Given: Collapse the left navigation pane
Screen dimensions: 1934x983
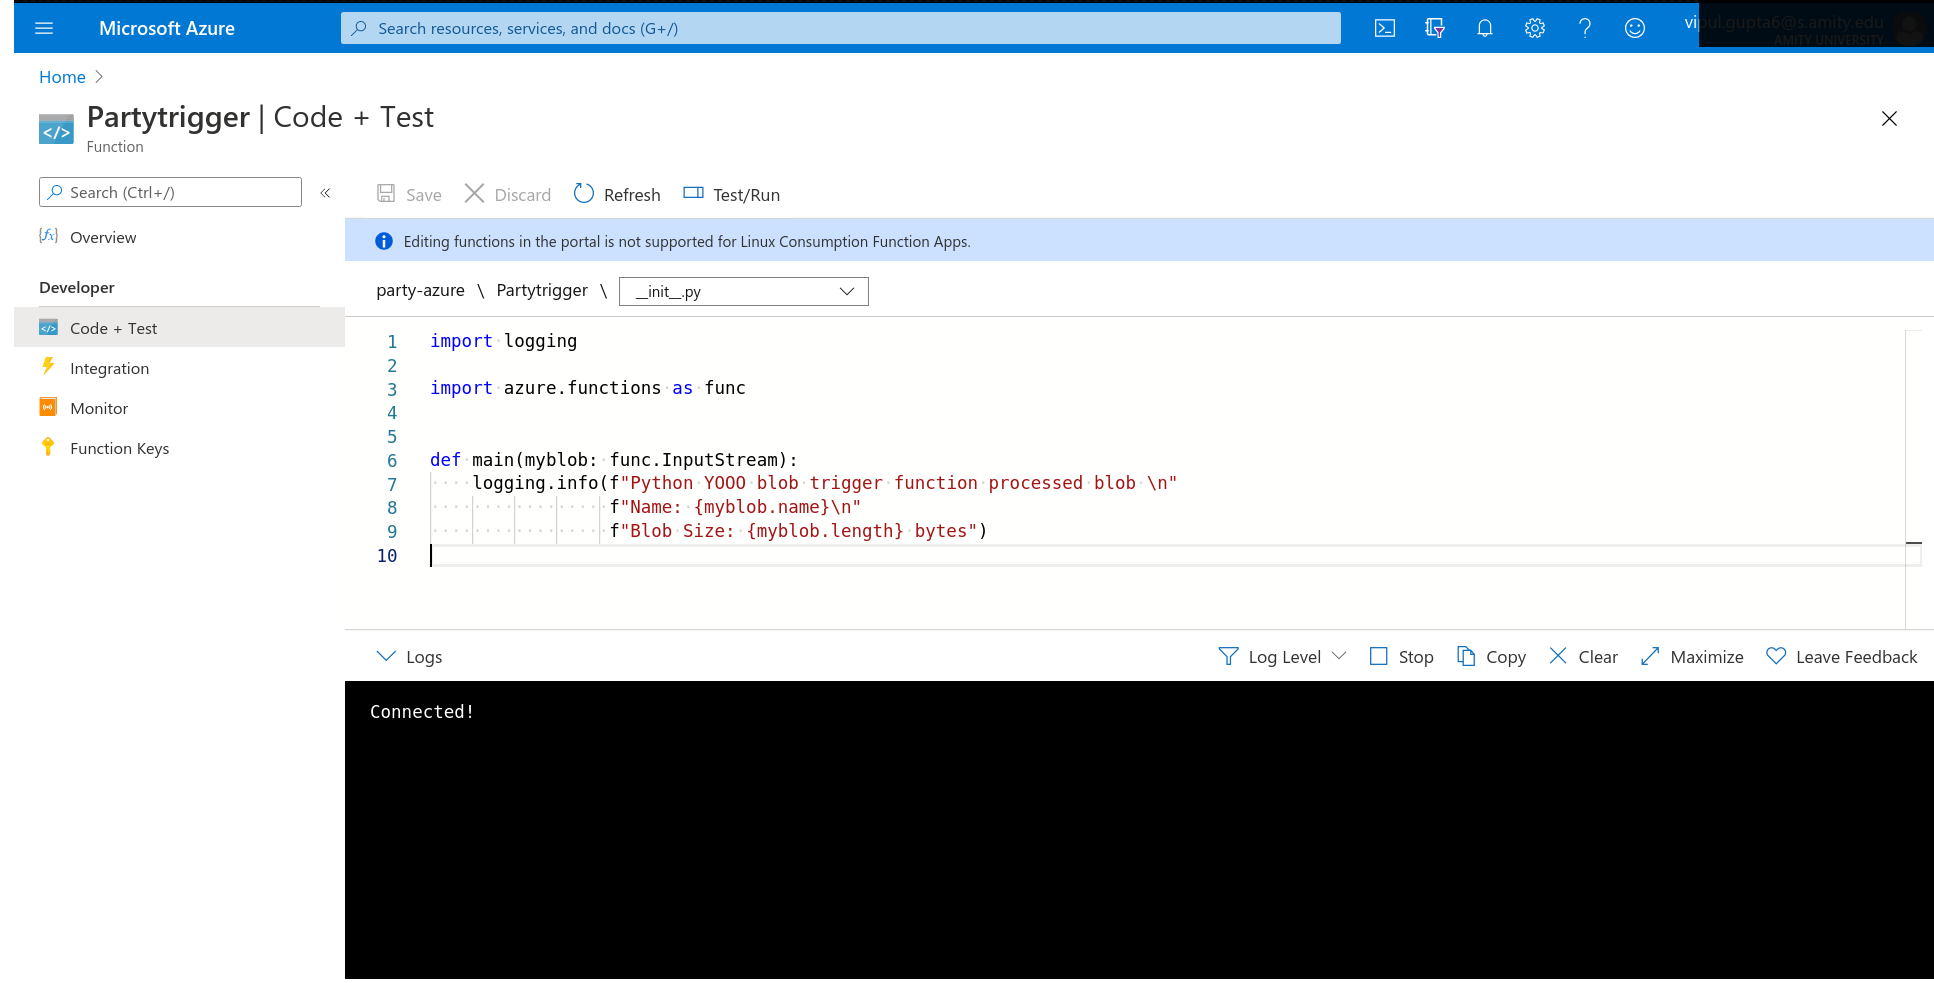Looking at the screenshot, I should point(325,193).
